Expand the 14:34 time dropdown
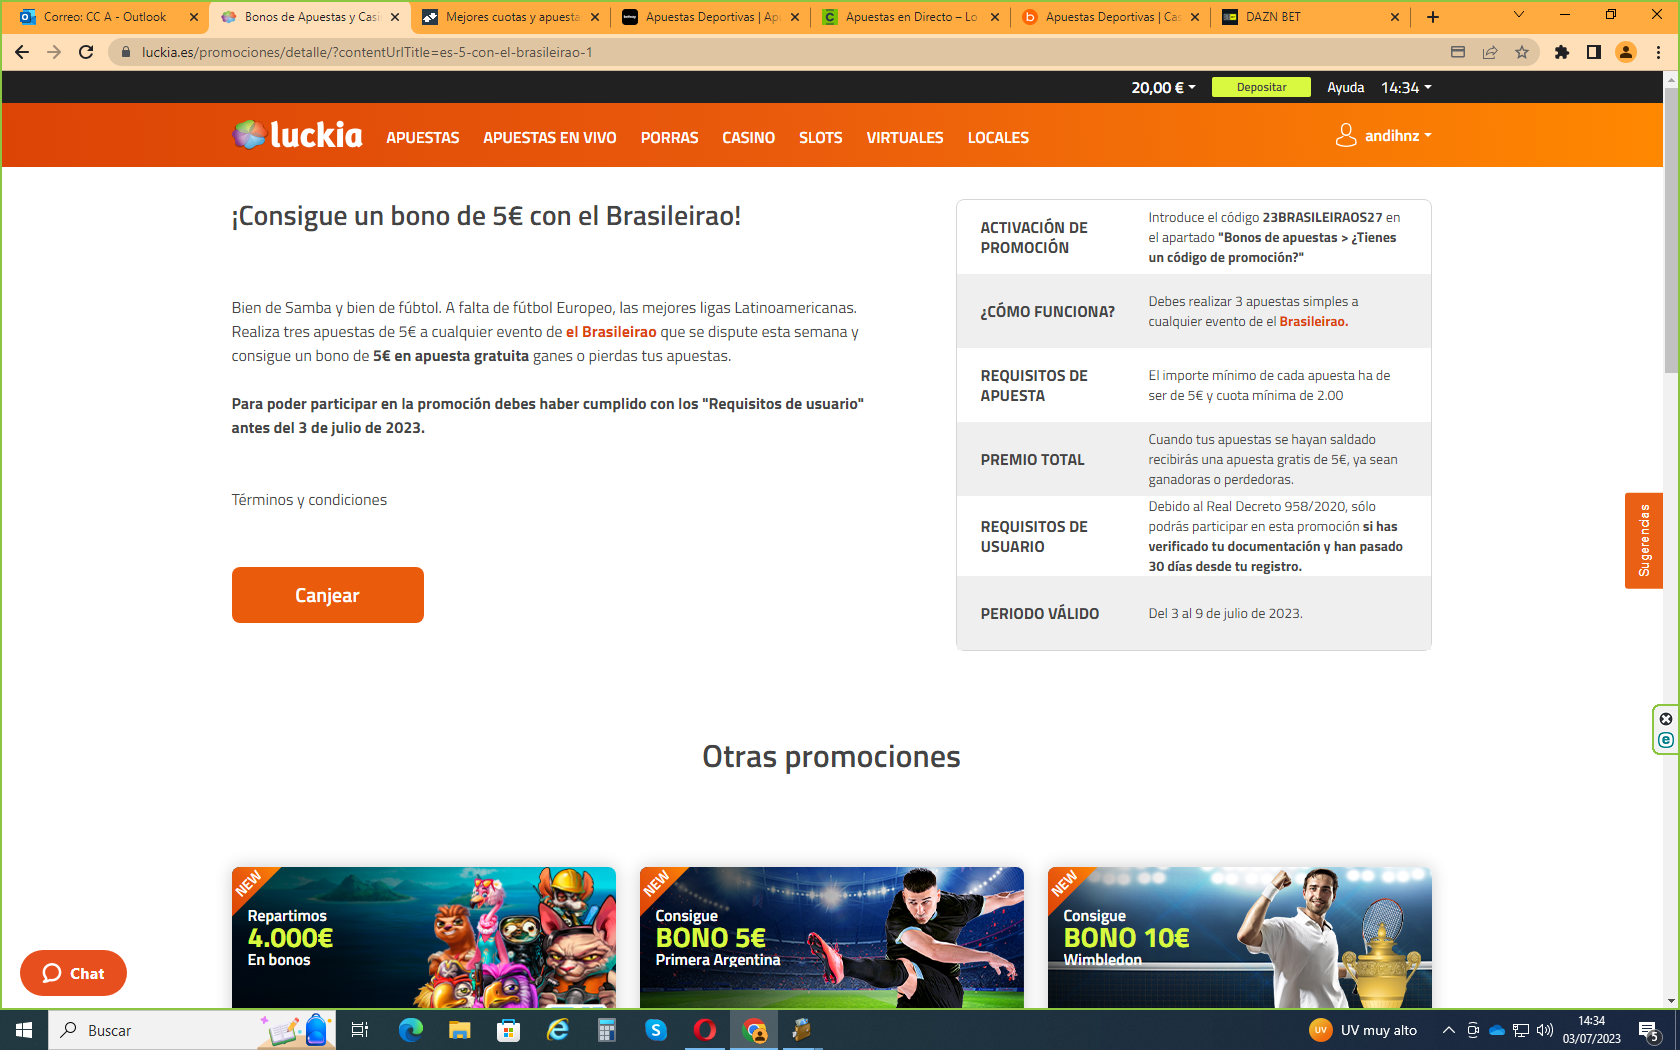The image size is (1680, 1050). coord(1406,88)
